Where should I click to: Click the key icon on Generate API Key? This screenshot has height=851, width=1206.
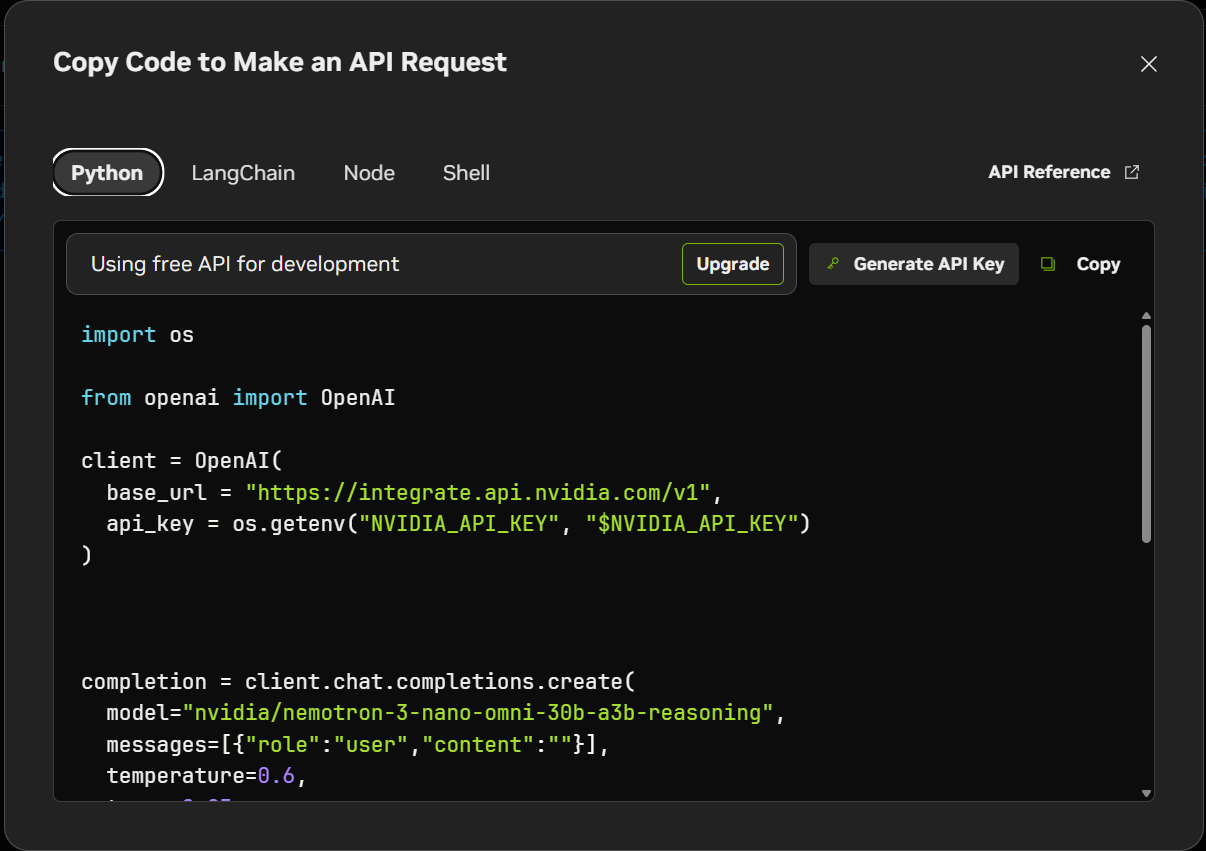click(x=832, y=264)
